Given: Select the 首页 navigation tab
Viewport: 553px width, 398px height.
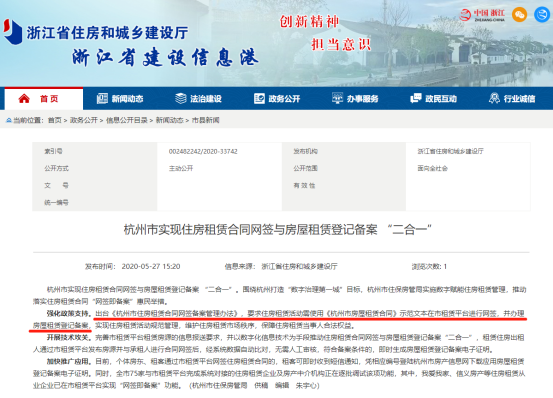Looking at the screenshot, I should coord(44,99).
